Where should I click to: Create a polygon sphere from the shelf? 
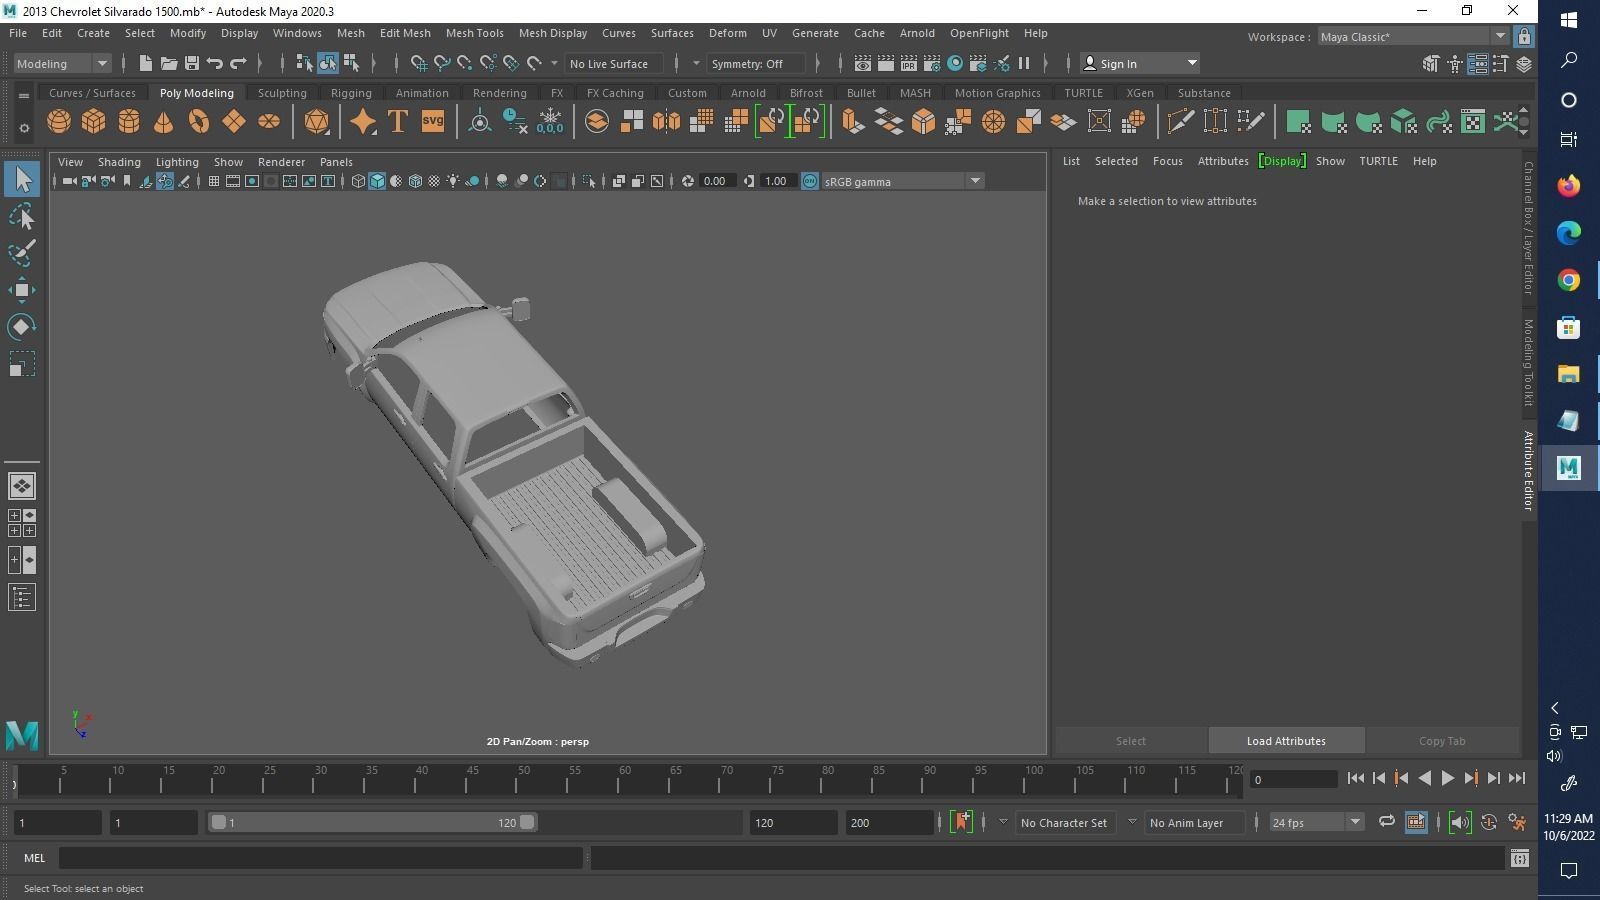[x=59, y=122]
